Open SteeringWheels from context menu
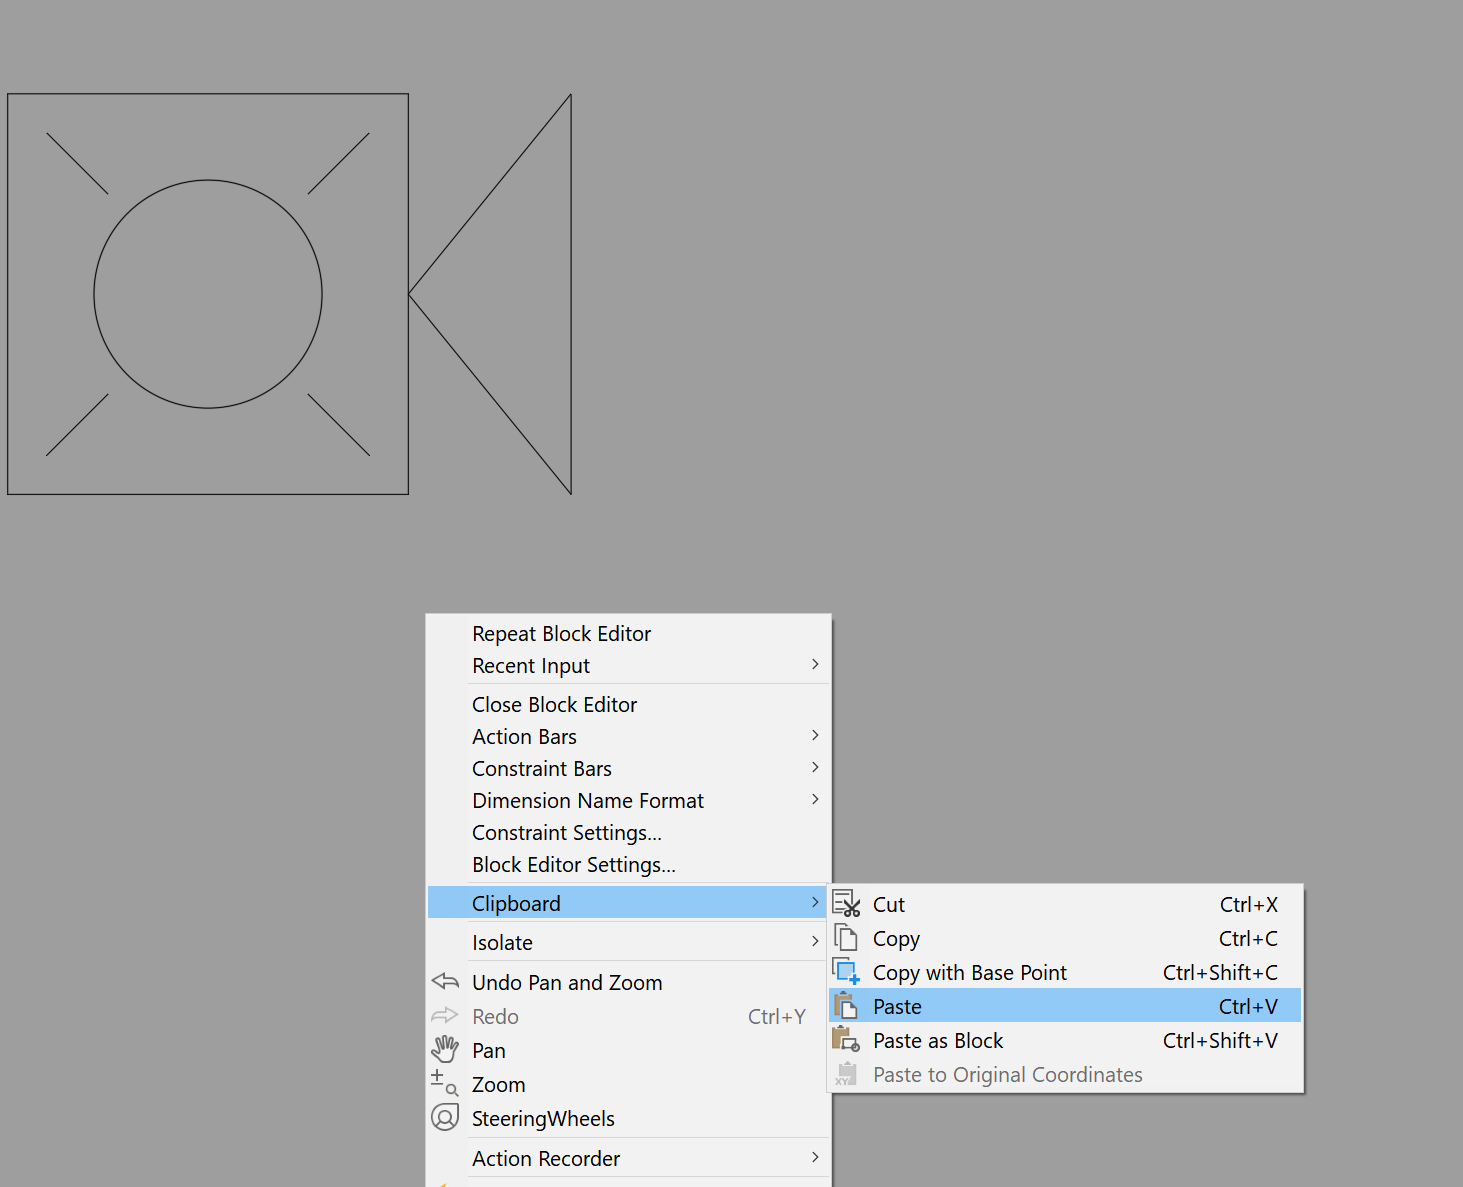This screenshot has width=1463, height=1187. (x=628, y=1118)
